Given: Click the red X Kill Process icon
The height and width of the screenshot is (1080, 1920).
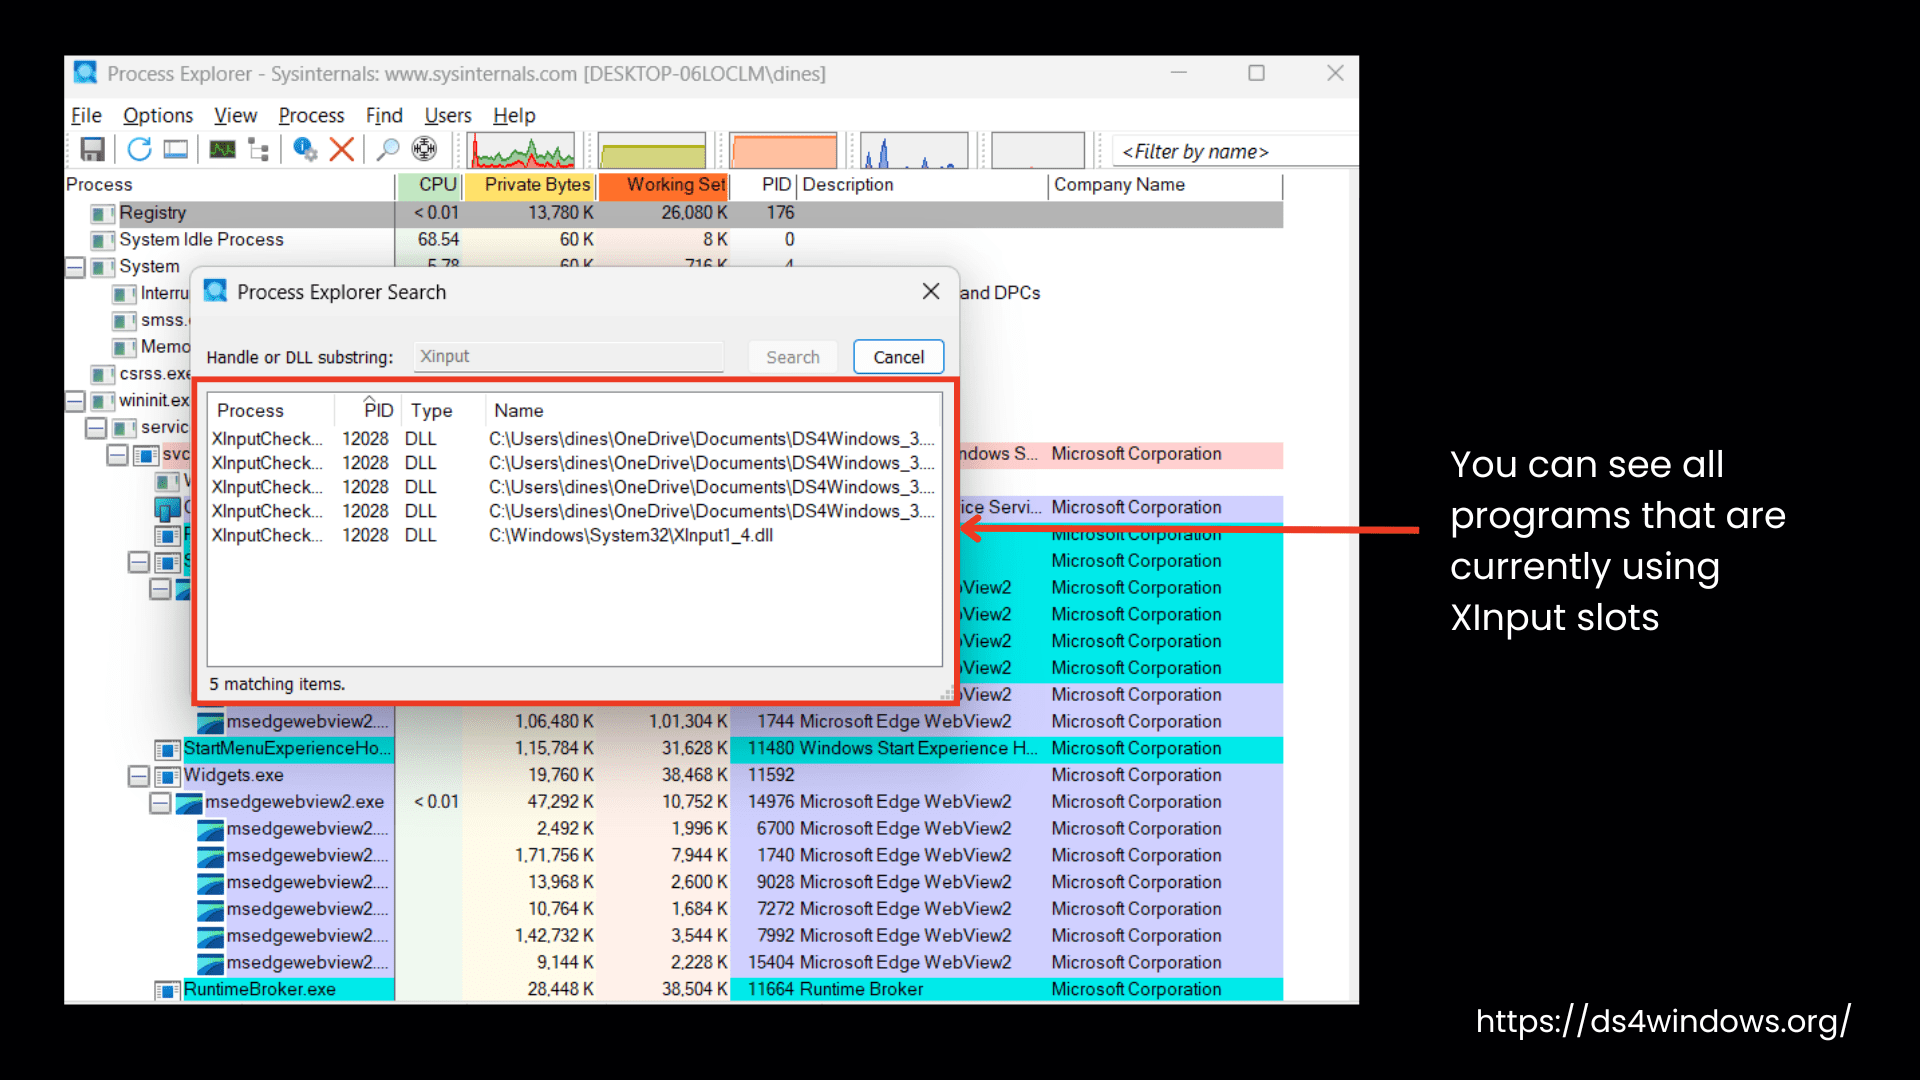Looking at the screenshot, I should (x=342, y=150).
